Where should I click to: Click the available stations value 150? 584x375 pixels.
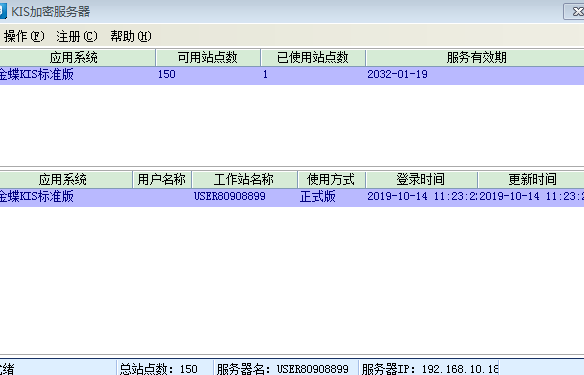[x=166, y=74]
